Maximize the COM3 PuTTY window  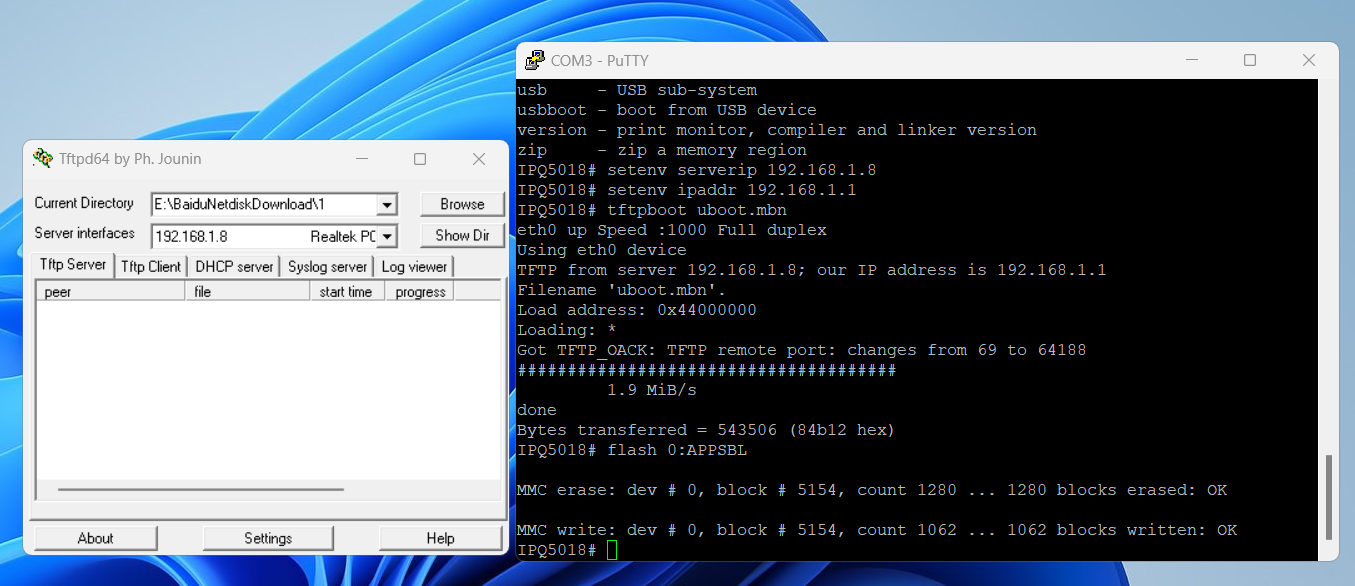(1250, 60)
